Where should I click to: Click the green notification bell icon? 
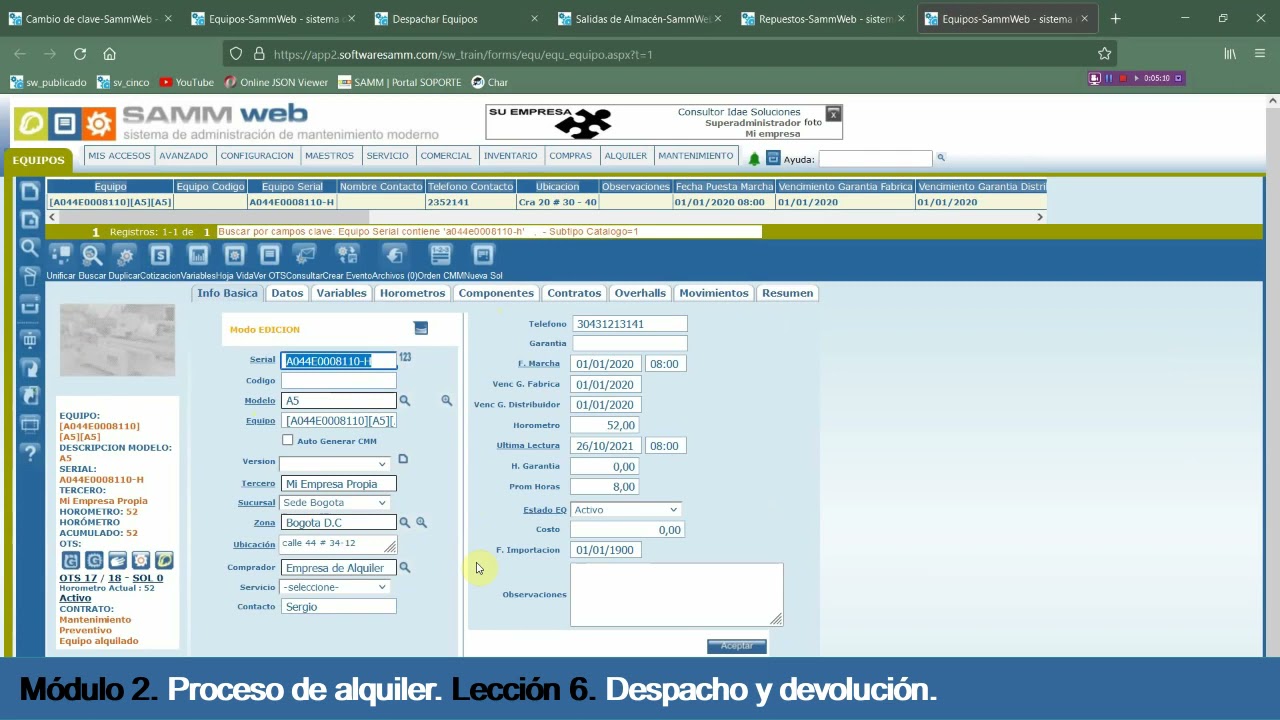754,158
